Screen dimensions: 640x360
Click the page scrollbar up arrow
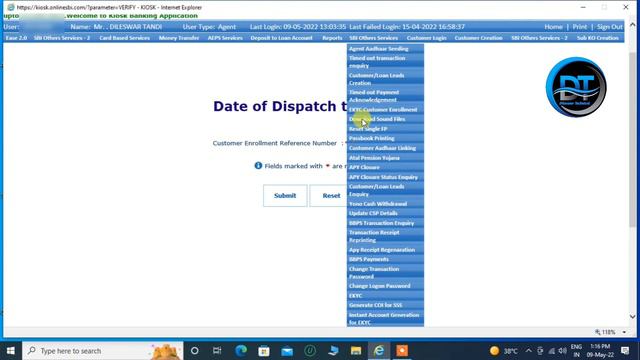(x=632, y=24)
